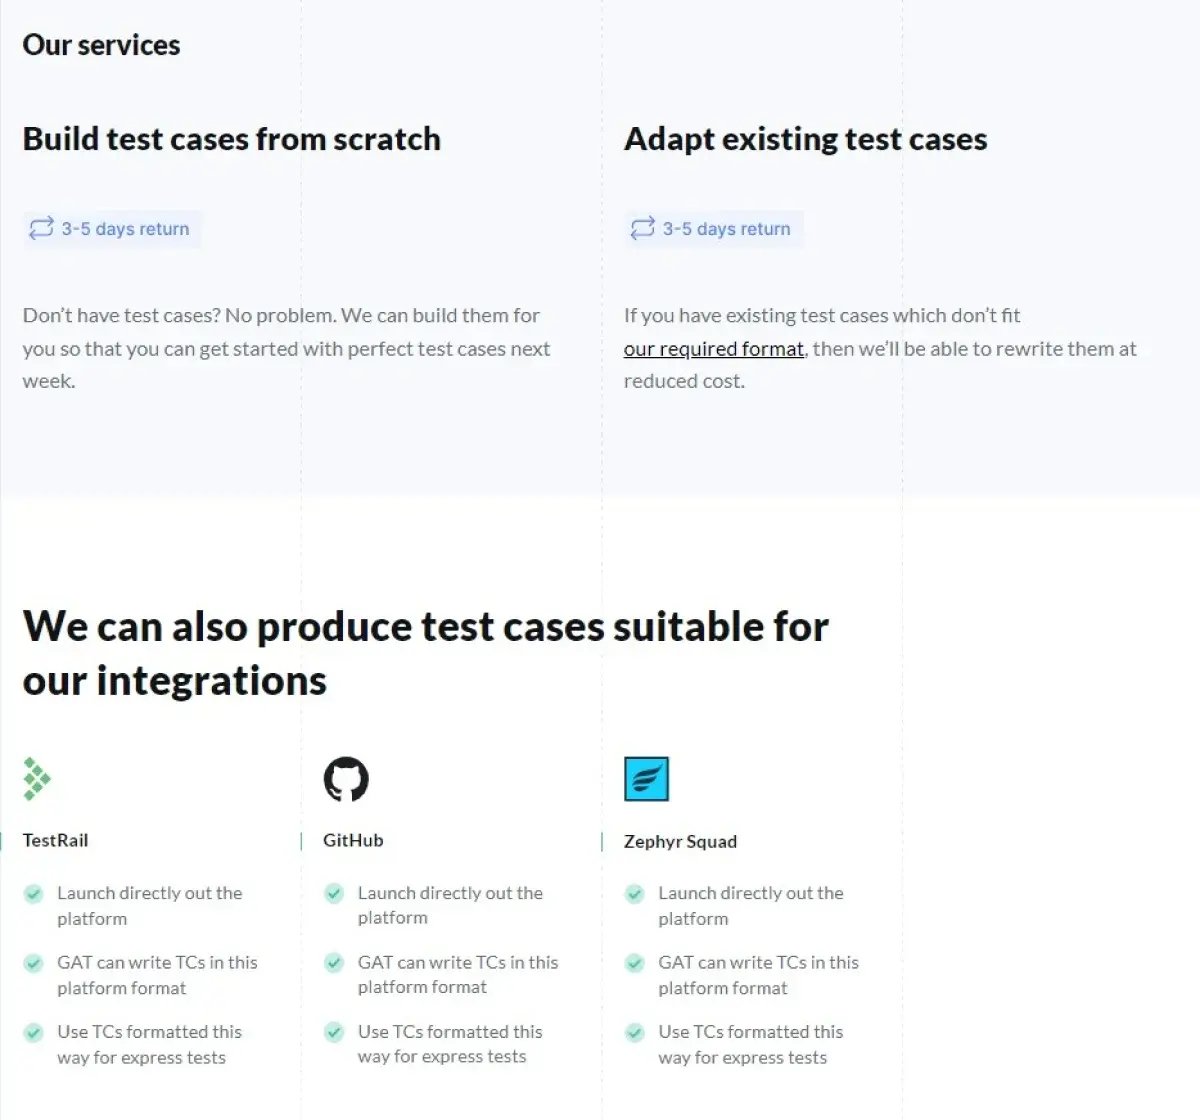The height and width of the screenshot is (1120, 1200).
Task: Click return arrows icon under Build test cases
Action: (41, 229)
